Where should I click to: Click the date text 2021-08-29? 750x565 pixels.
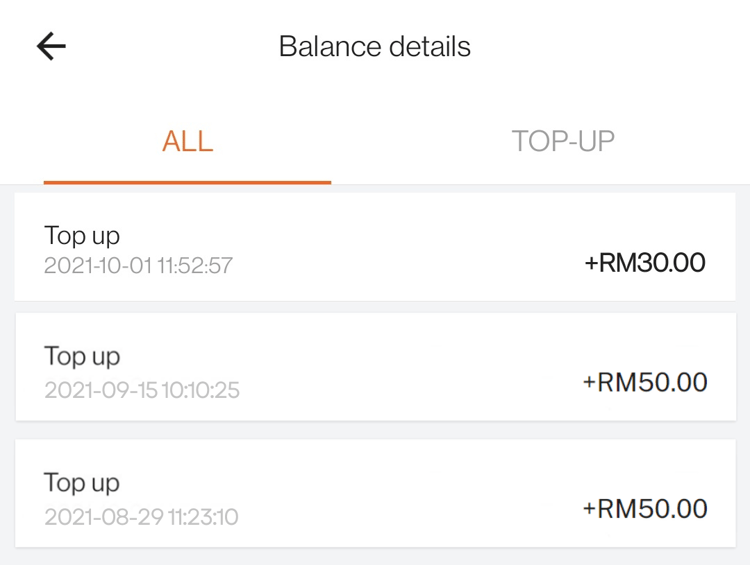[x=99, y=517]
